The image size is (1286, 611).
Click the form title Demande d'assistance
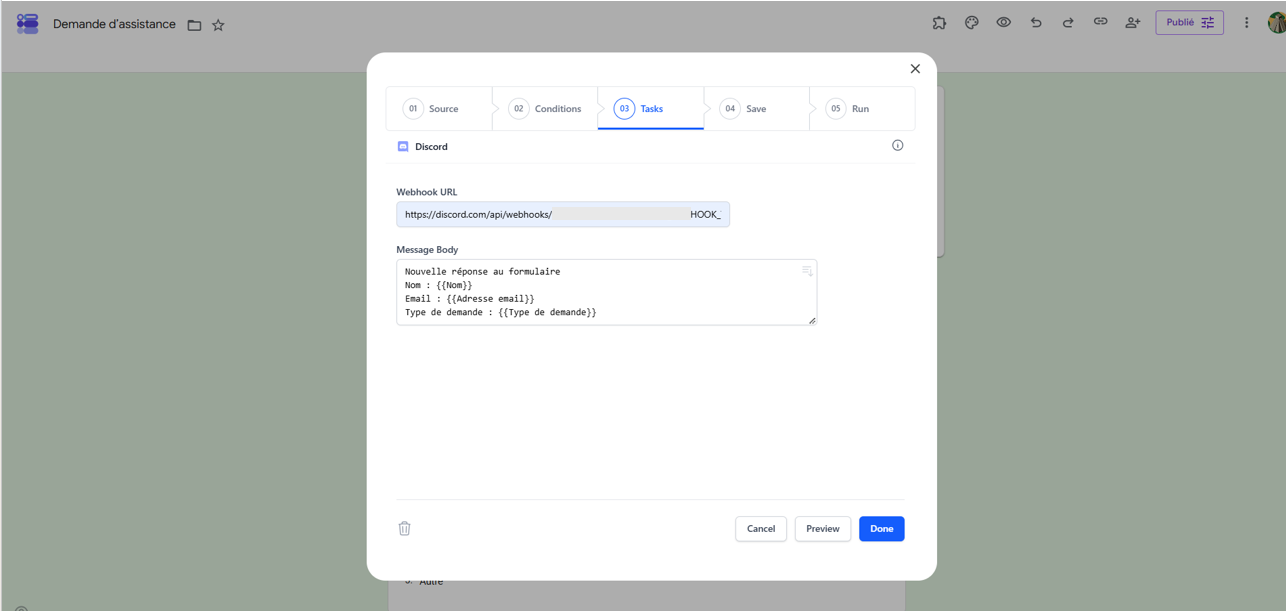114,24
